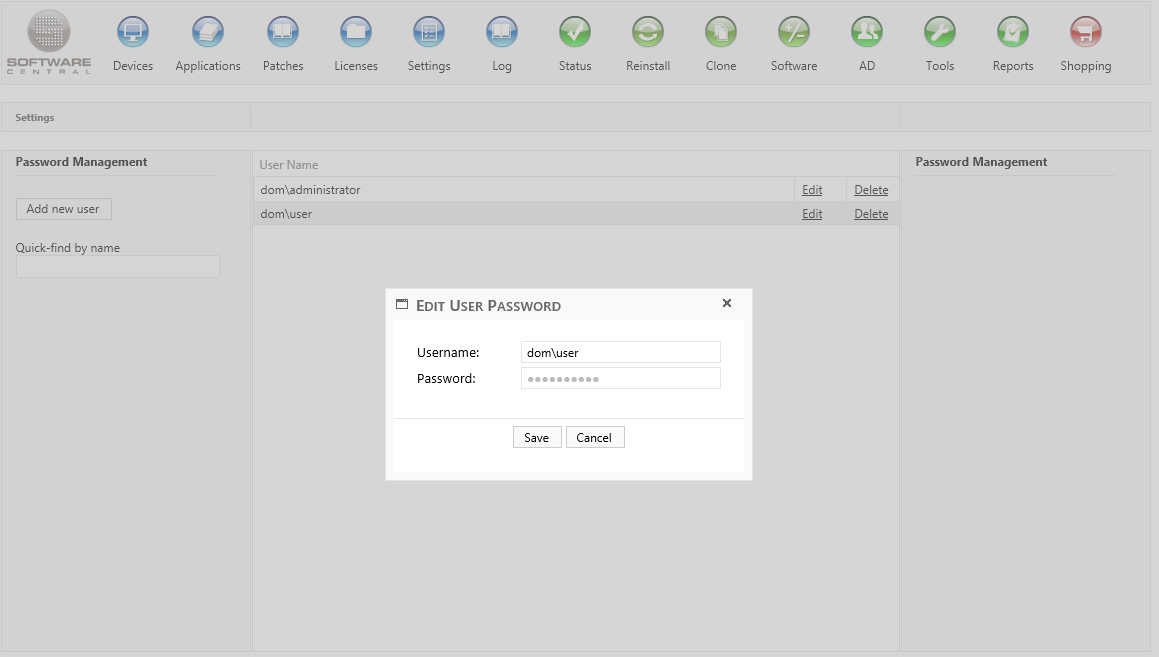Open the Reports icon

click(1013, 32)
